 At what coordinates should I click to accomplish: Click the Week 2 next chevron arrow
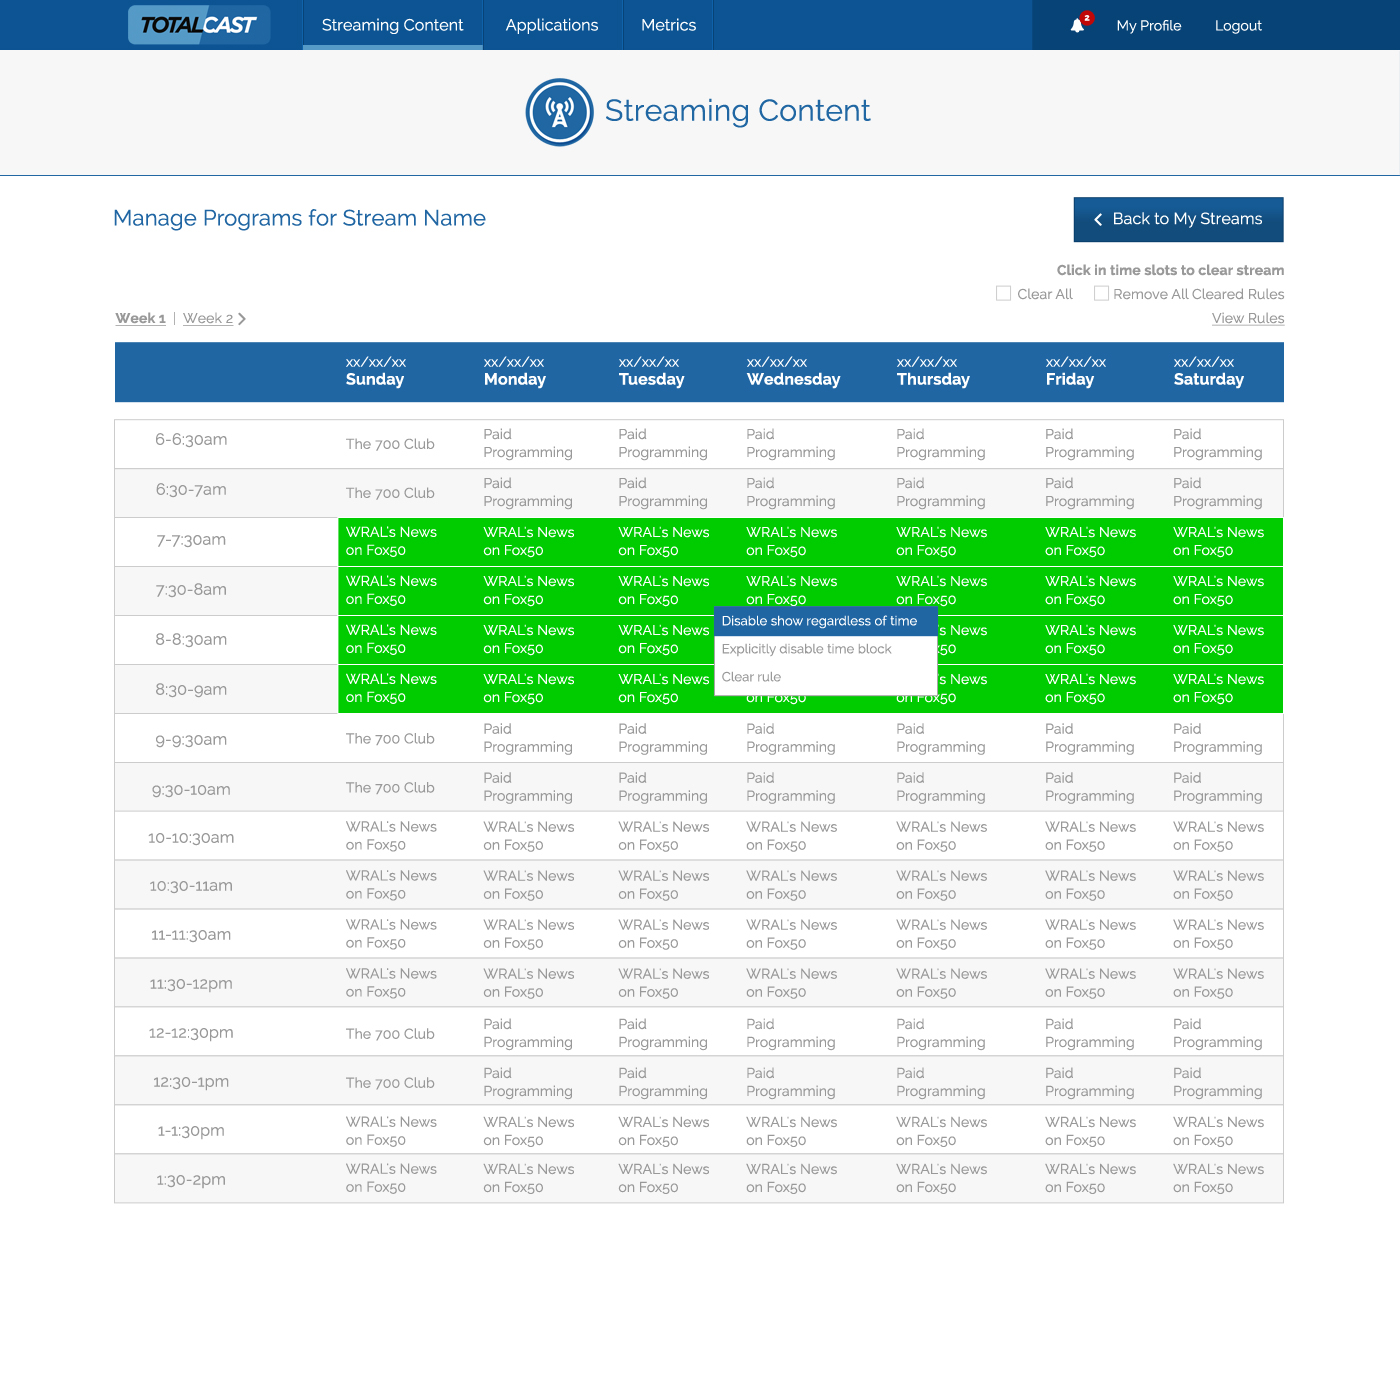pos(242,319)
